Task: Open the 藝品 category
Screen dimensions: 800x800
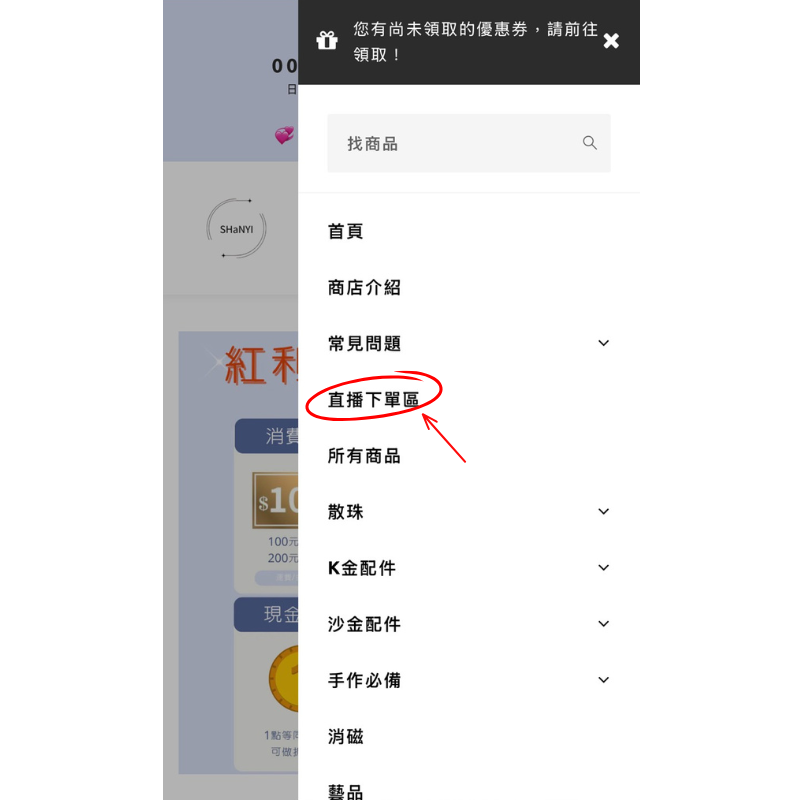Action: [x=345, y=791]
